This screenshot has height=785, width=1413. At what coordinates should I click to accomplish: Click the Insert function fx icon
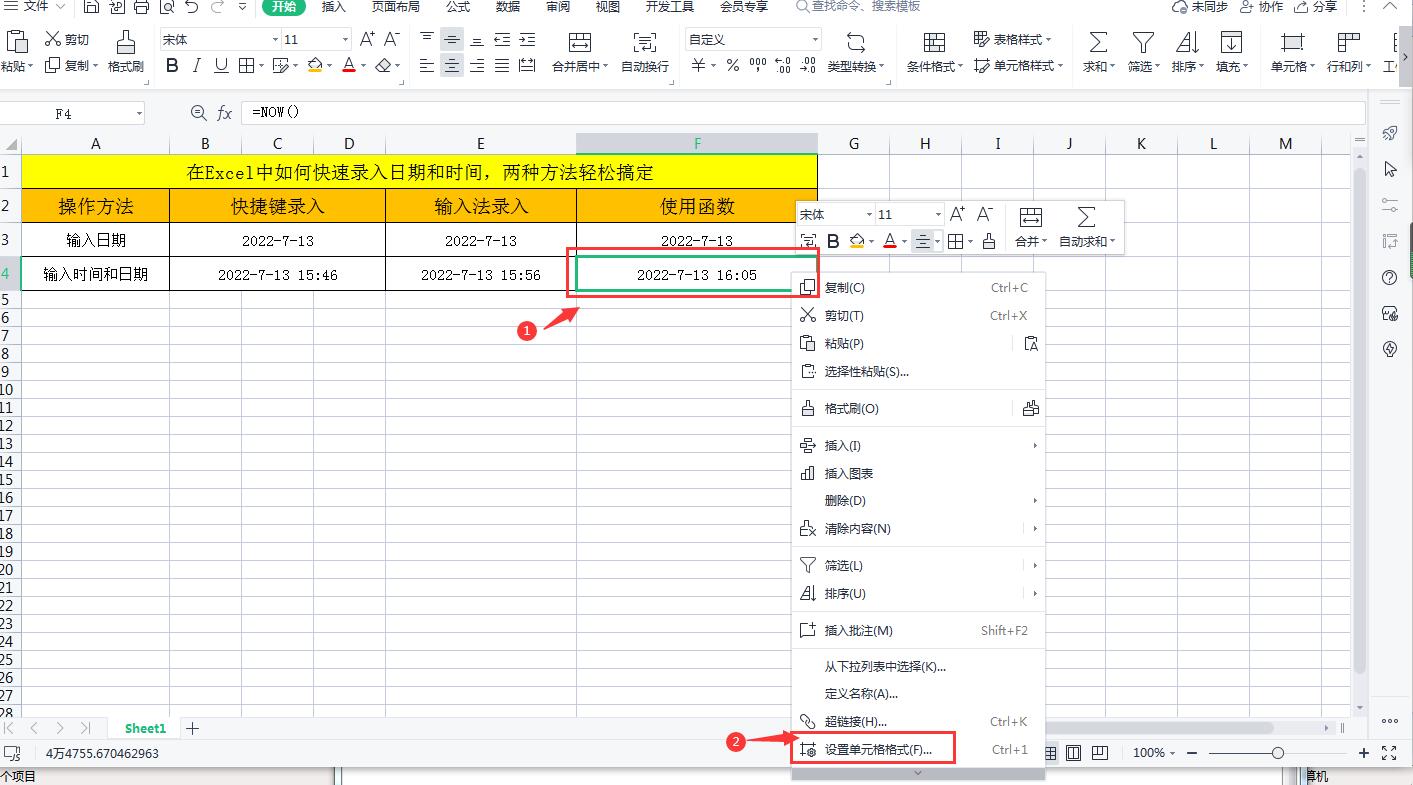[224, 113]
